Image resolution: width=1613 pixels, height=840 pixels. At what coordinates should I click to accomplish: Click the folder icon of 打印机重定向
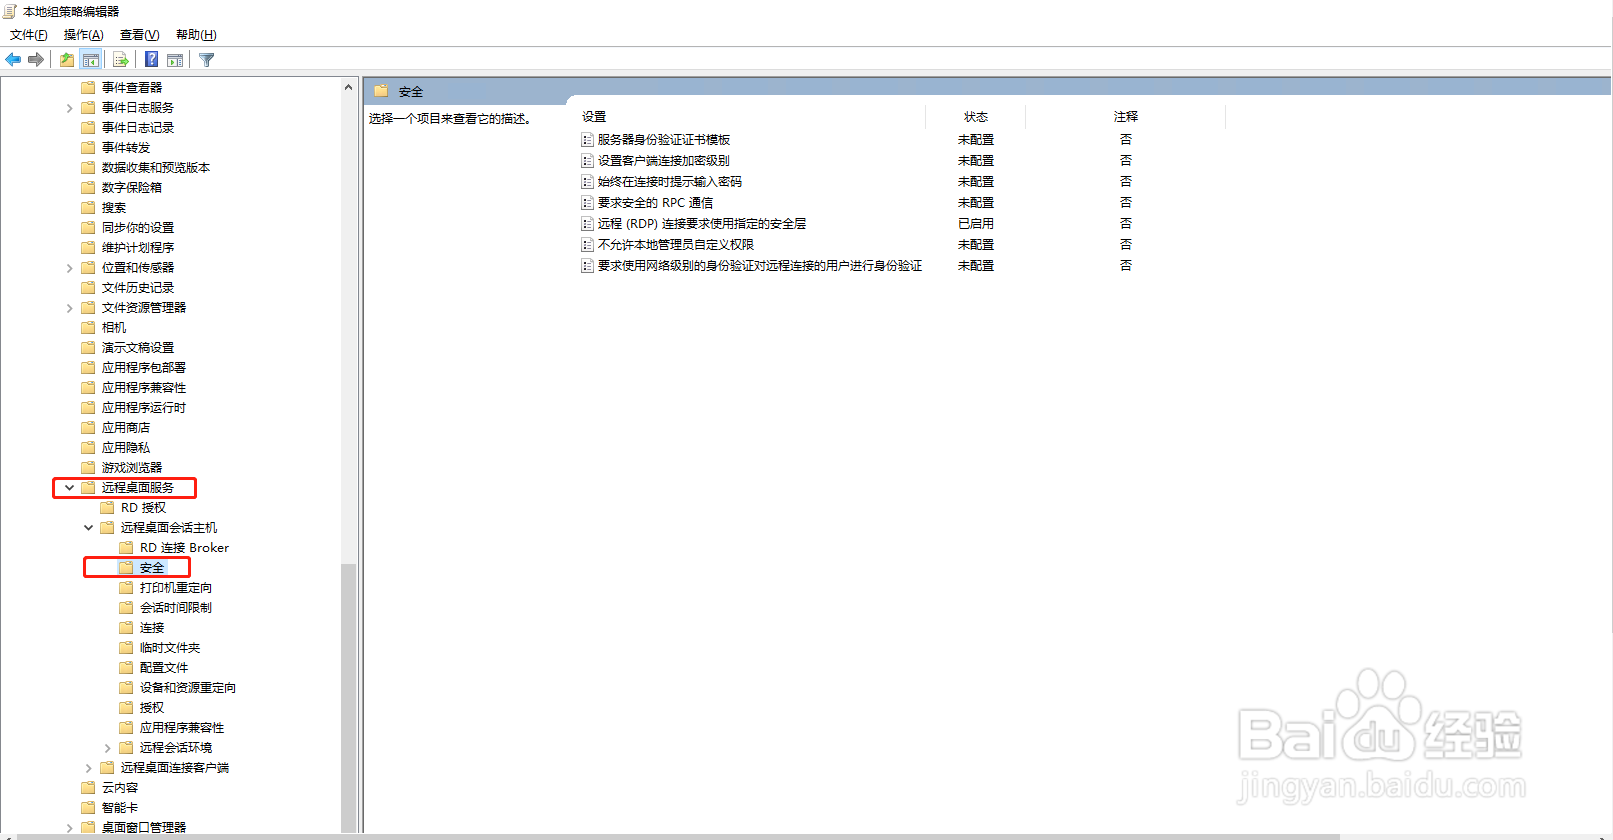[x=126, y=588]
